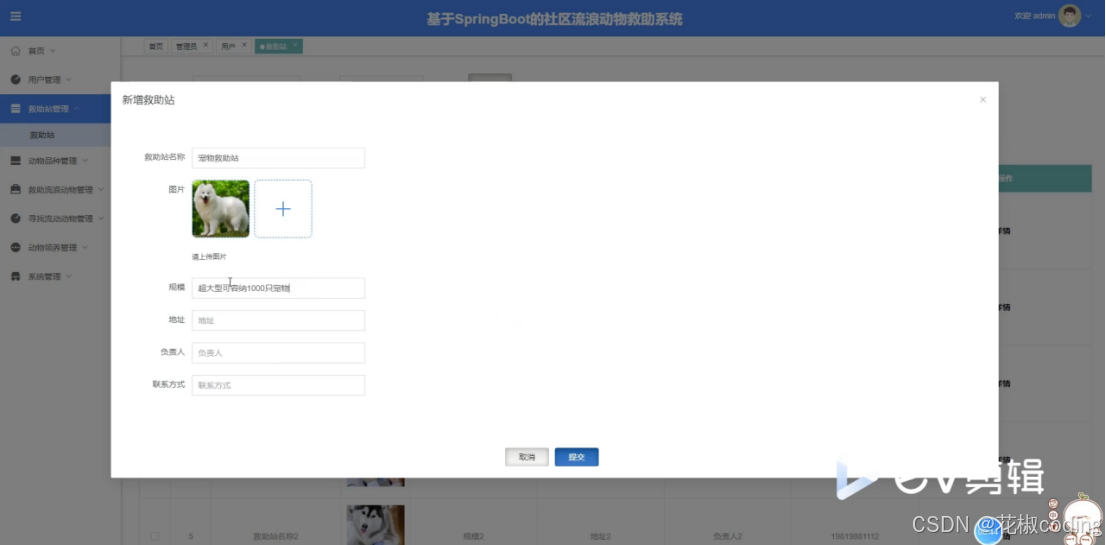The height and width of the screenshot is (545, 1106).
Task: Click the 19819881112 phone cell
Action: coord(855,537)
